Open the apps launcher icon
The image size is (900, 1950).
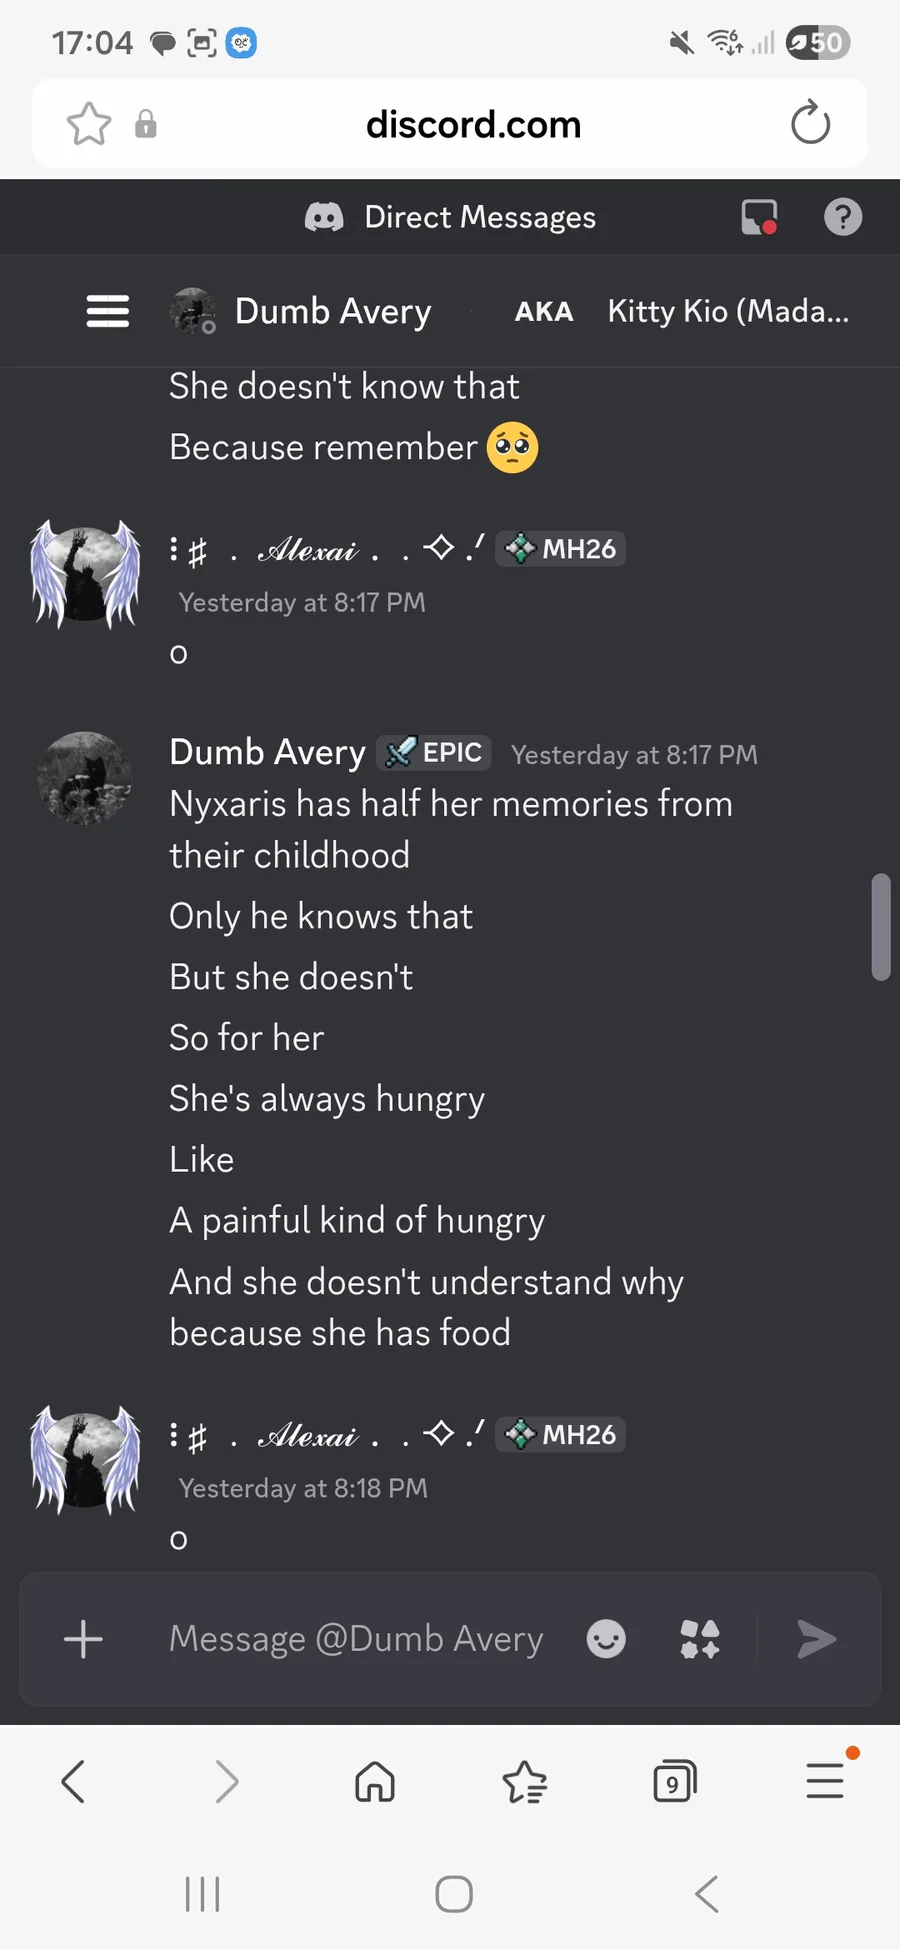point(700,1639)
